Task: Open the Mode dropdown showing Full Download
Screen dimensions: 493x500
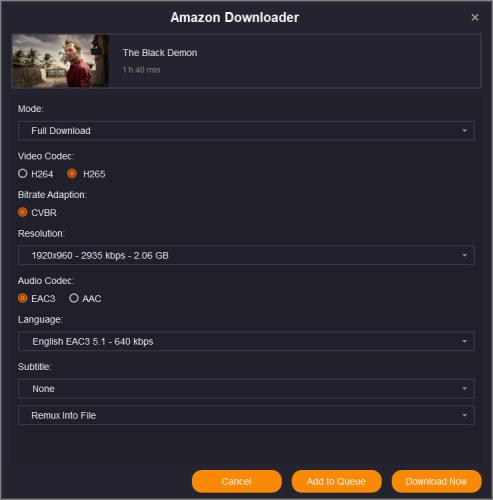Action: coord(246,131)
